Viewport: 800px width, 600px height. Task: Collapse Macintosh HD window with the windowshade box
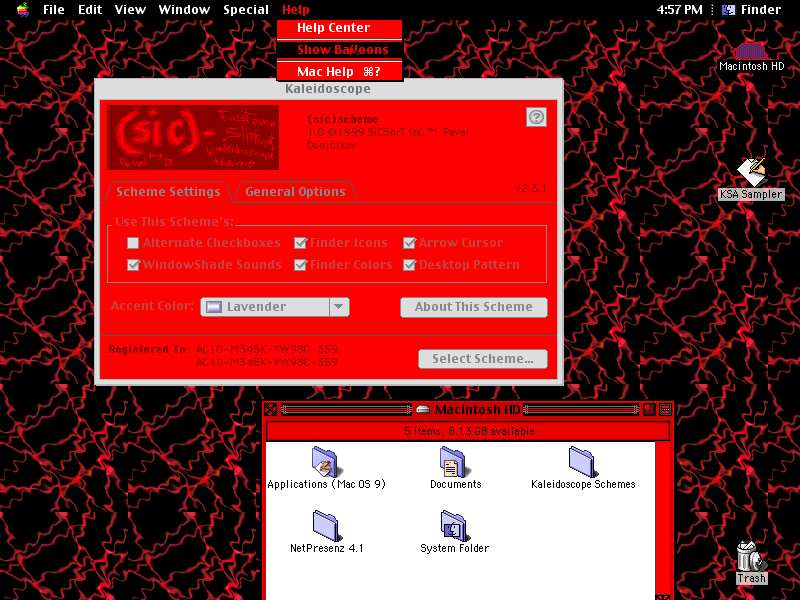tap(665, 410)
